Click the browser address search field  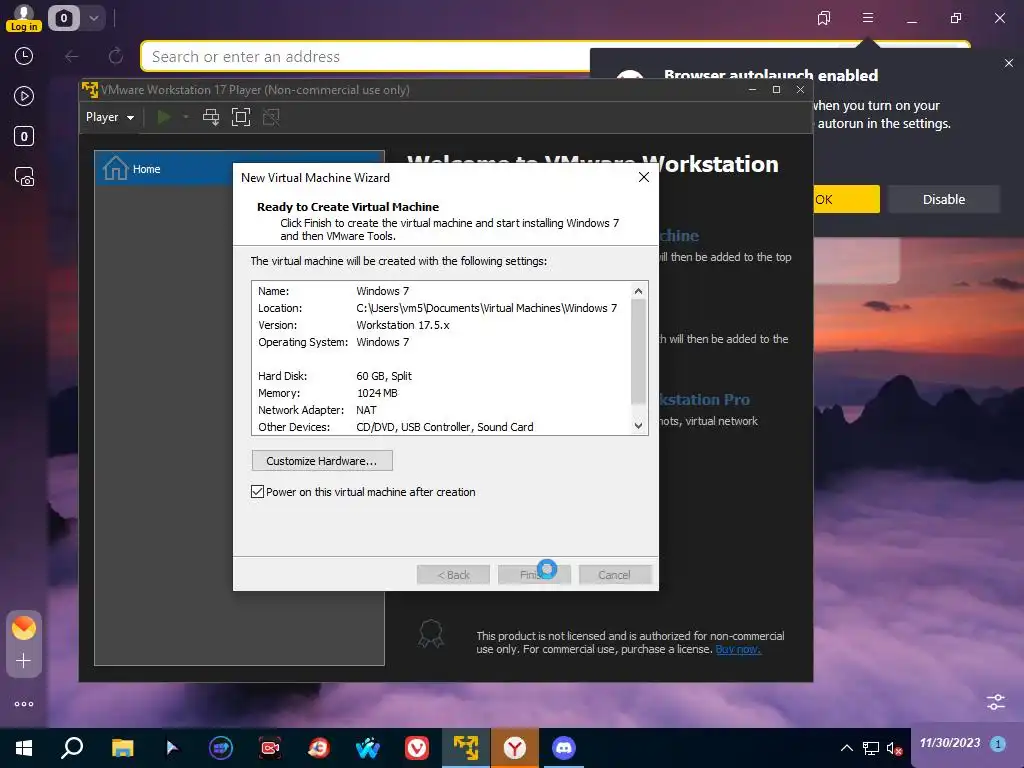click(x=366, y=57)
